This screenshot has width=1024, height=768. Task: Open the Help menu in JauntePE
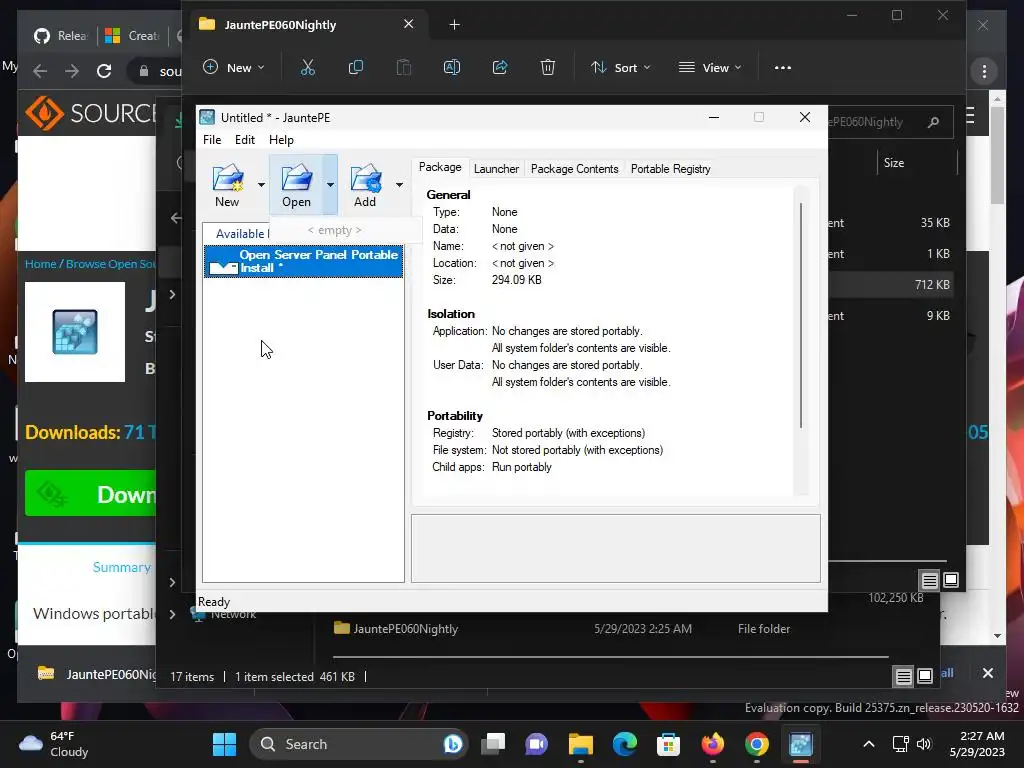281,140
